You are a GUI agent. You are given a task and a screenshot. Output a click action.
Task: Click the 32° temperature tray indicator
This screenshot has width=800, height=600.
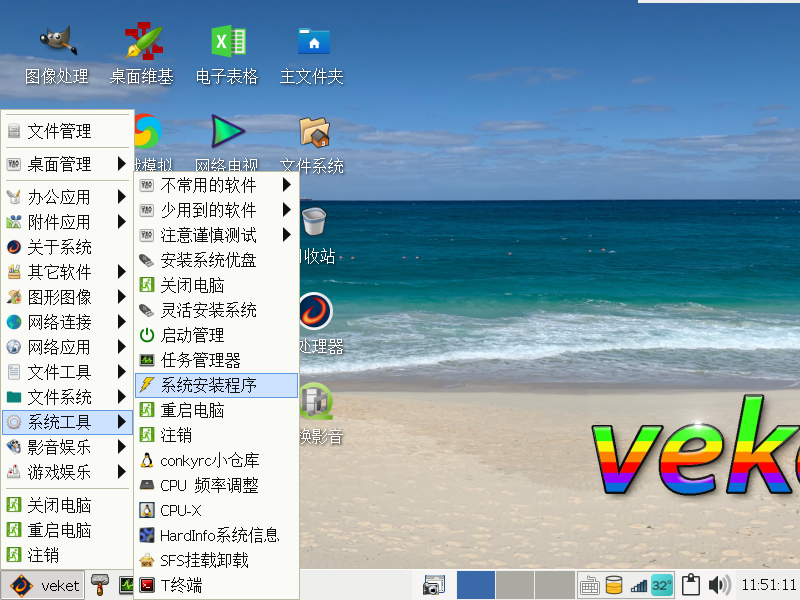pyautogui.click(x=662, y=585)
